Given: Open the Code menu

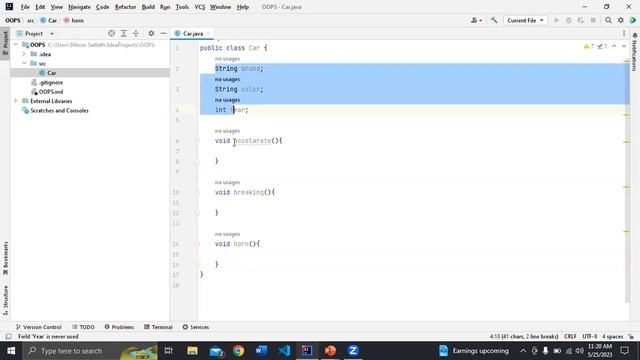Looking at the screenshot, I should pyautogui.click(x=102, y=7).
